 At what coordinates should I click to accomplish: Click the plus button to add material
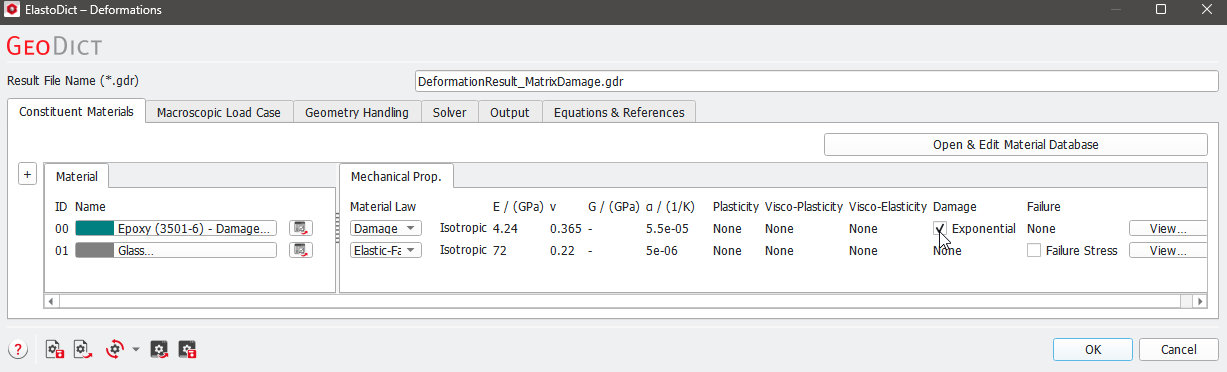click(28, 174)
